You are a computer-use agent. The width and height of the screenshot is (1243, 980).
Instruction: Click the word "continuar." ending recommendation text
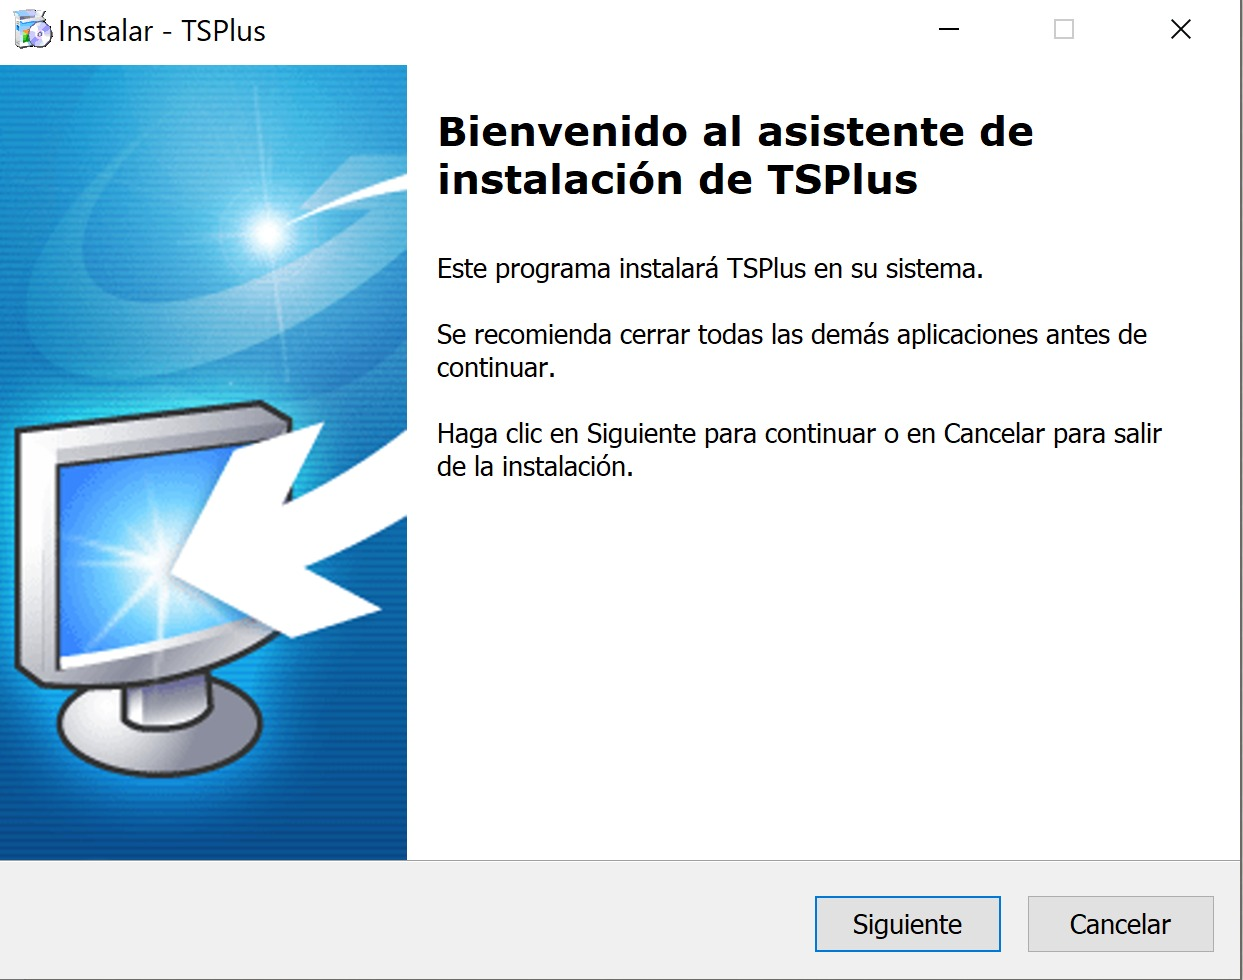coord(496,368)
